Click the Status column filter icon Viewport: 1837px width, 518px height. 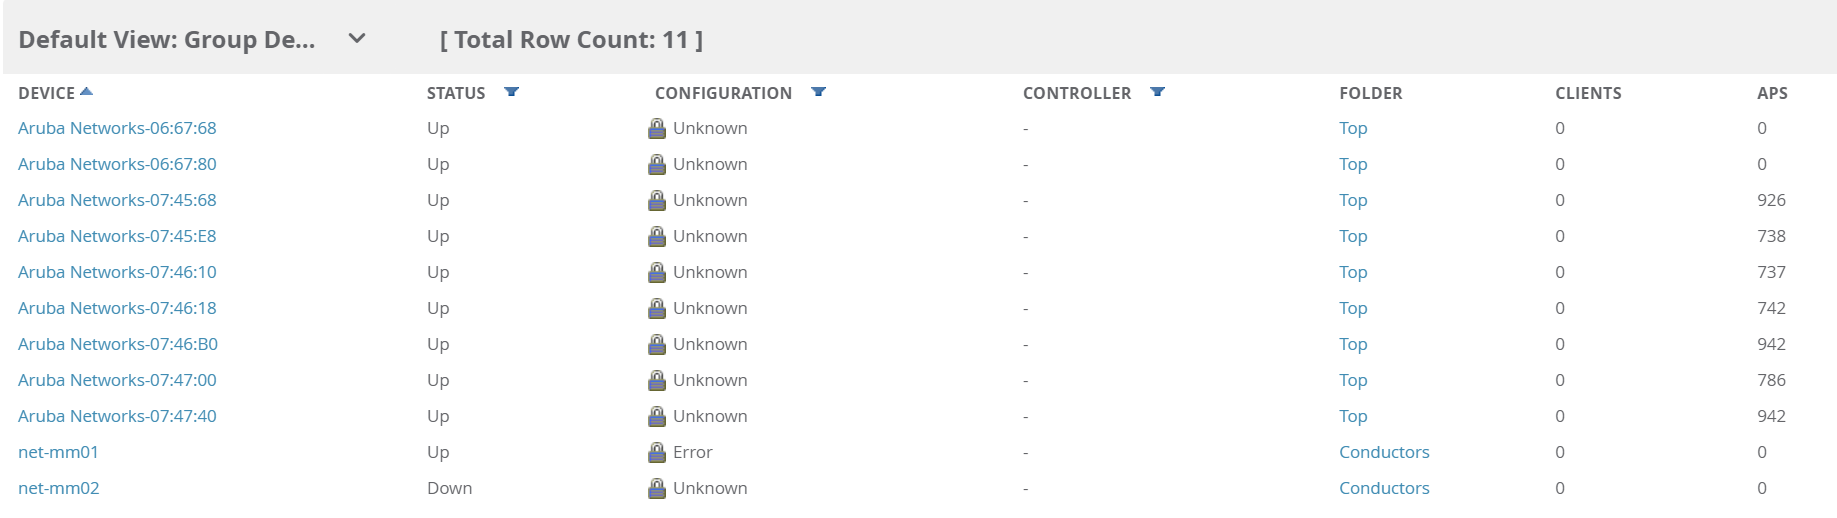point(511,92)
